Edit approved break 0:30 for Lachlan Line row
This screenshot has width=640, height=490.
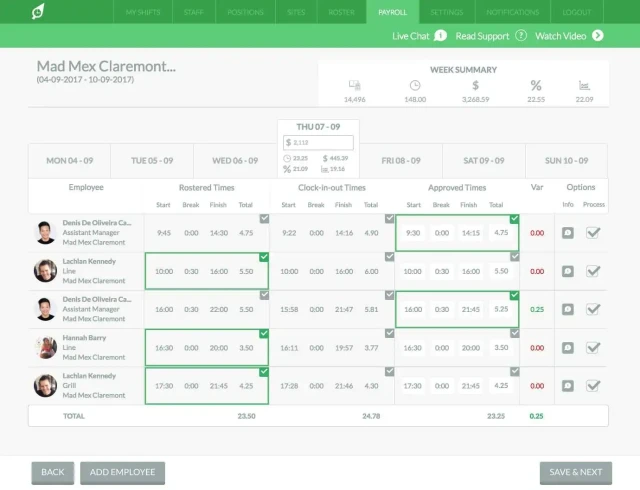442,271
